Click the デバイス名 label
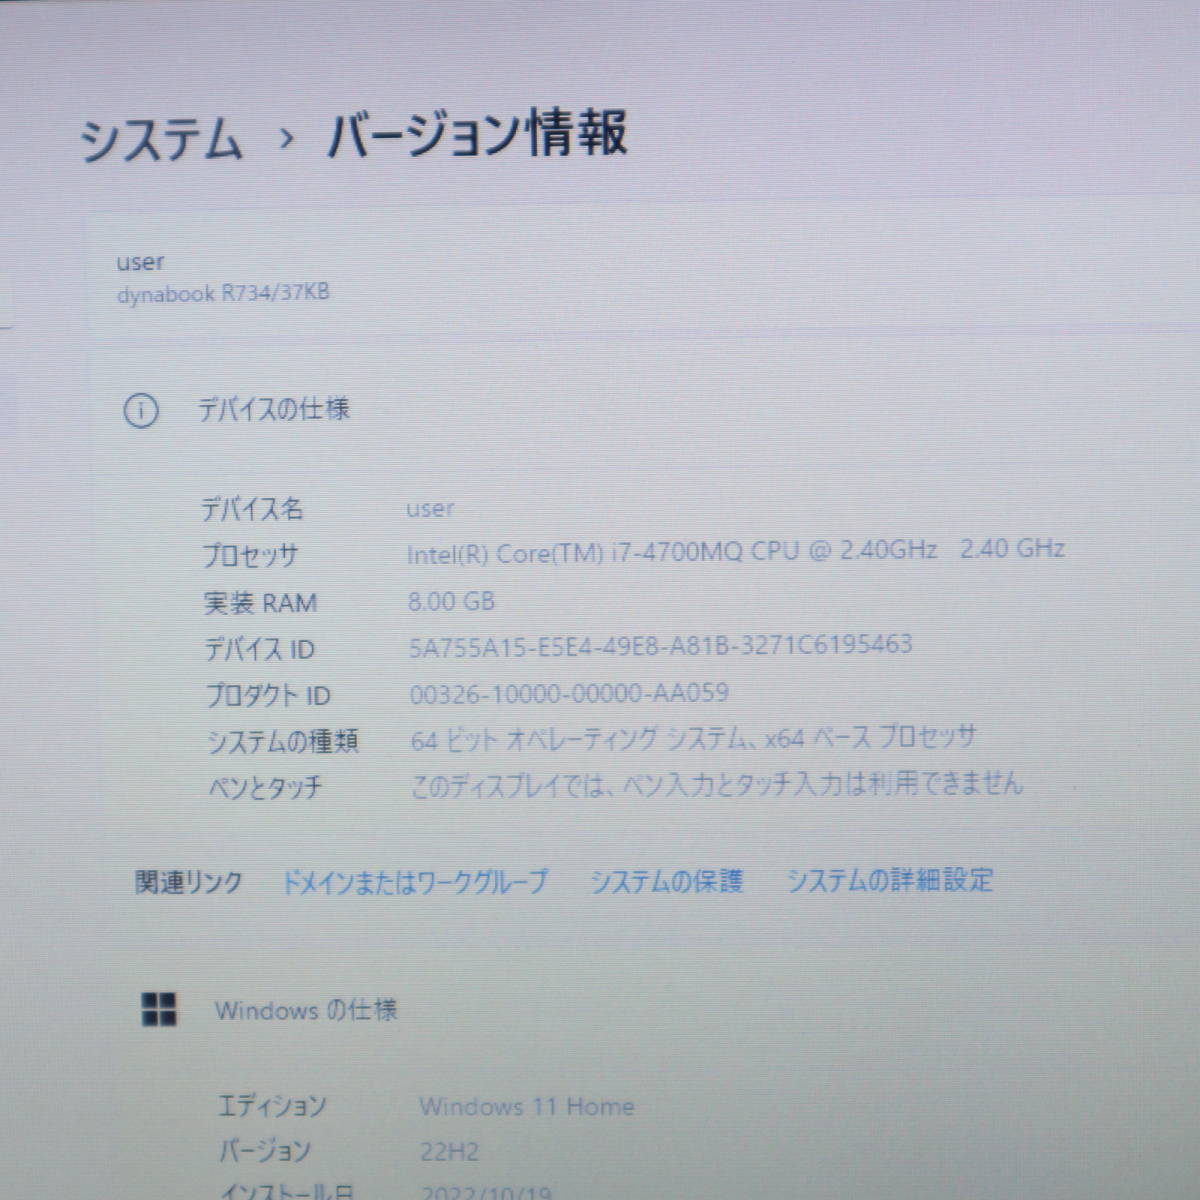 252,509
